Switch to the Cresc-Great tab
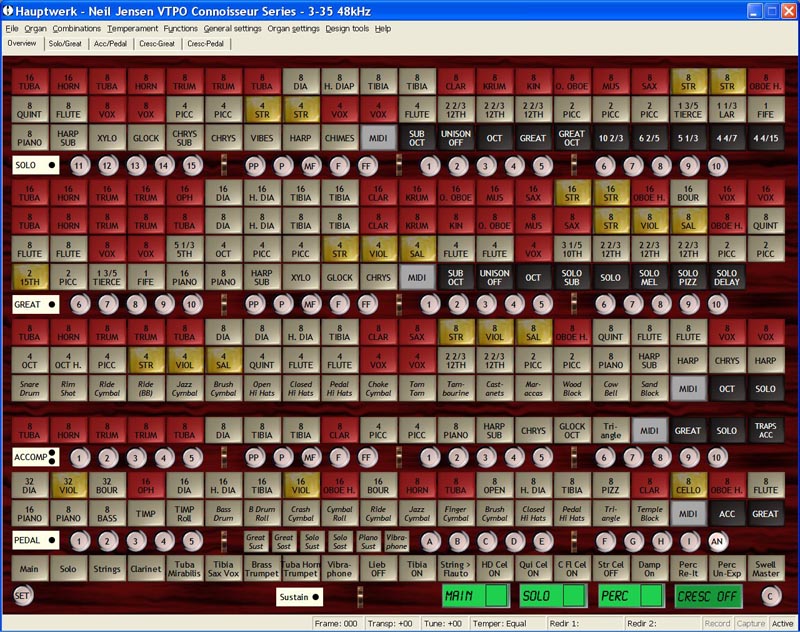Image resolution: width=800 pixels, height=632 pixels. click(x=157, y=44)
